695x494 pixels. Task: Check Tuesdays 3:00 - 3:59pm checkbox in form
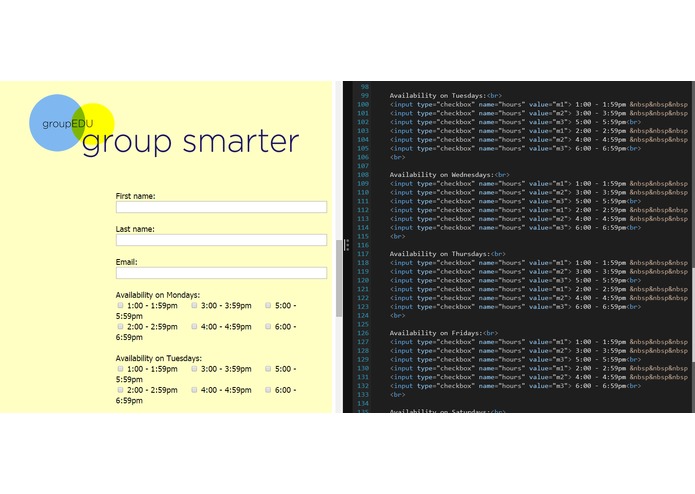194,369
